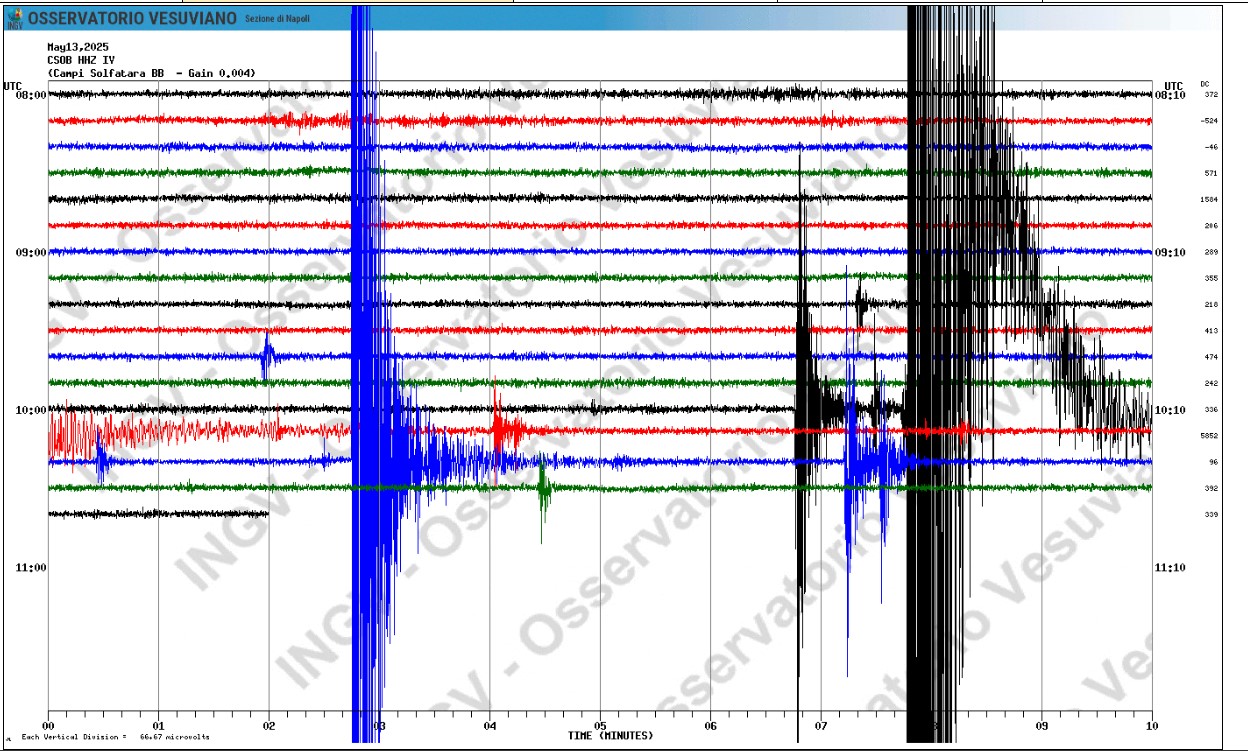Select DC value '474'

pos(1211,357)
